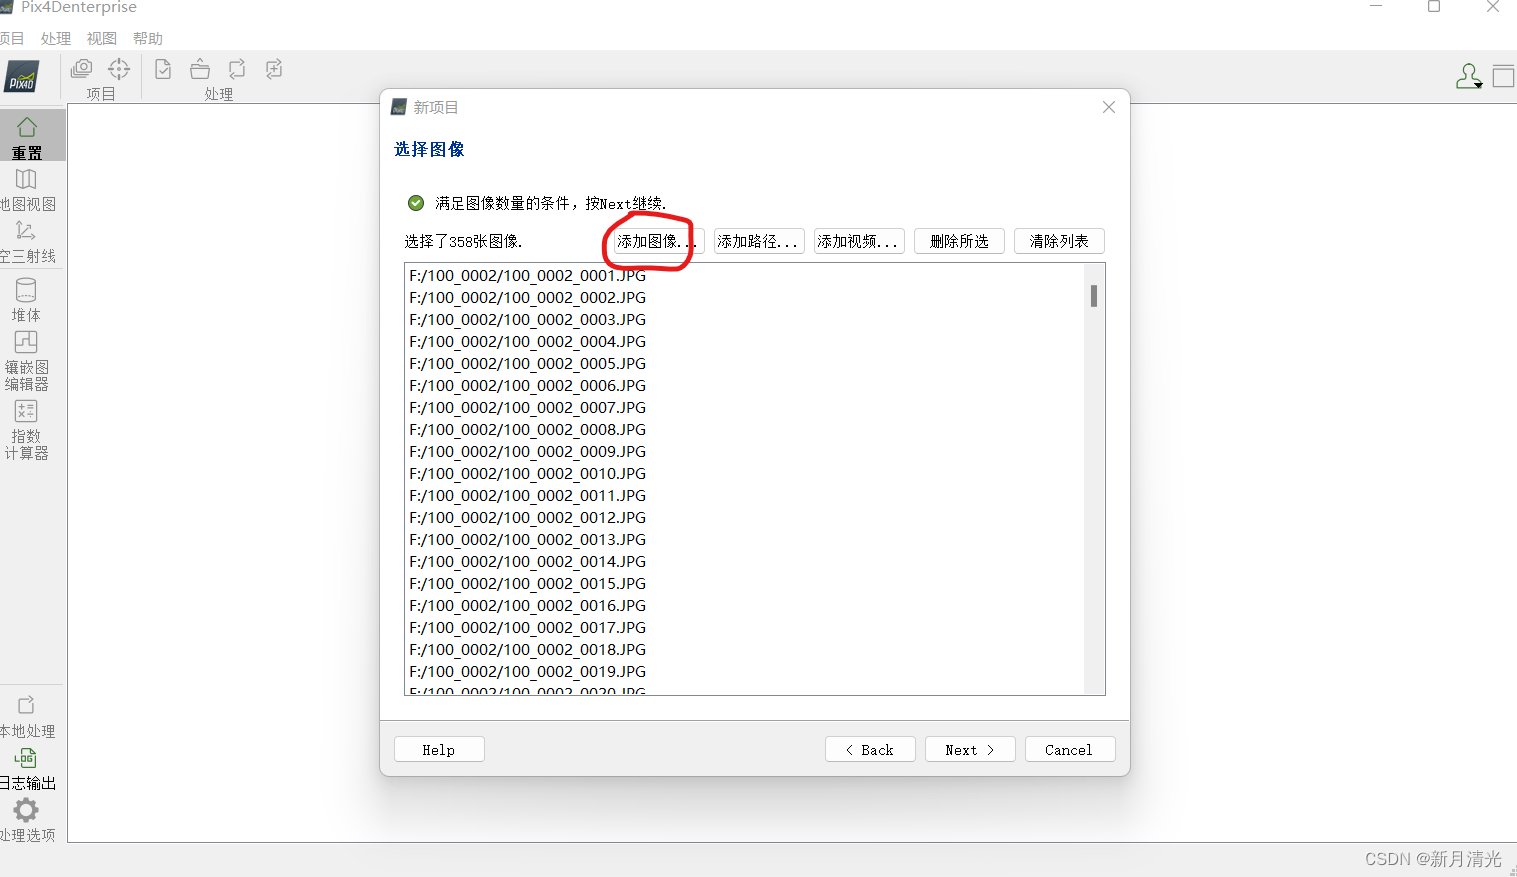Open the 指数计算器 index calculator
This screenshot has width=1517, height=877.
26,430
